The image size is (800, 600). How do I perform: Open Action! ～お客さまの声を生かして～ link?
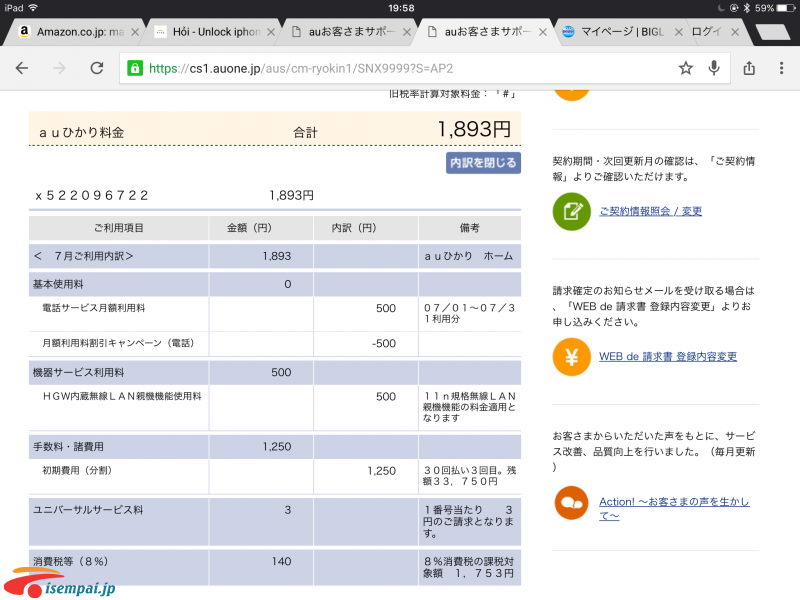674,509
